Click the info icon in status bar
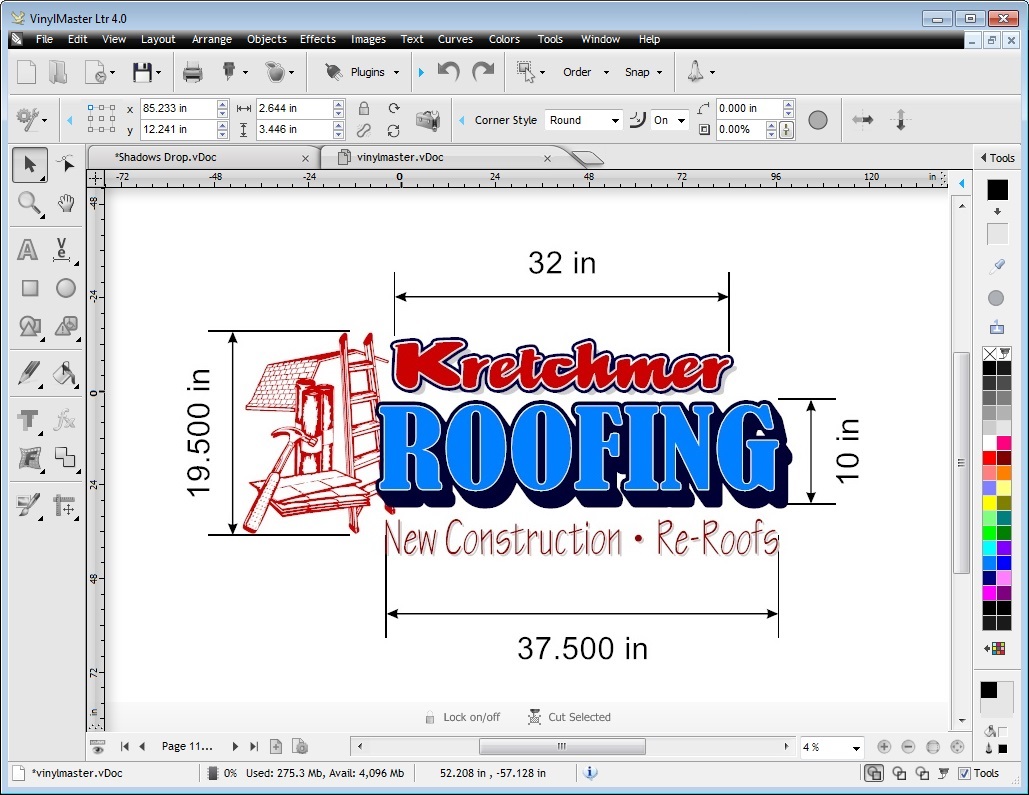This screenshot has height=795, width=1029. 590,773
